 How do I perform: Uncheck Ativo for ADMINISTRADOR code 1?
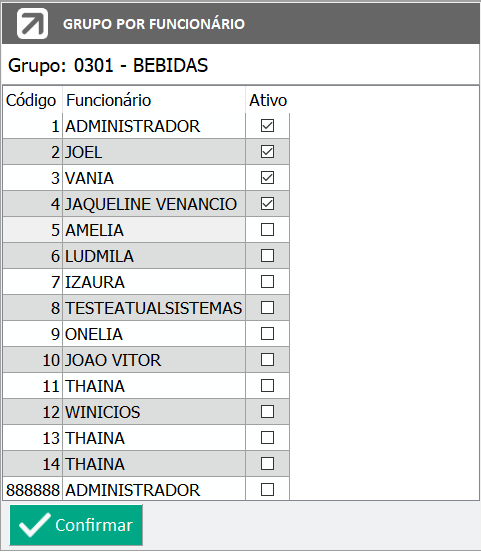pyautogui.click(x=267, y=126)
